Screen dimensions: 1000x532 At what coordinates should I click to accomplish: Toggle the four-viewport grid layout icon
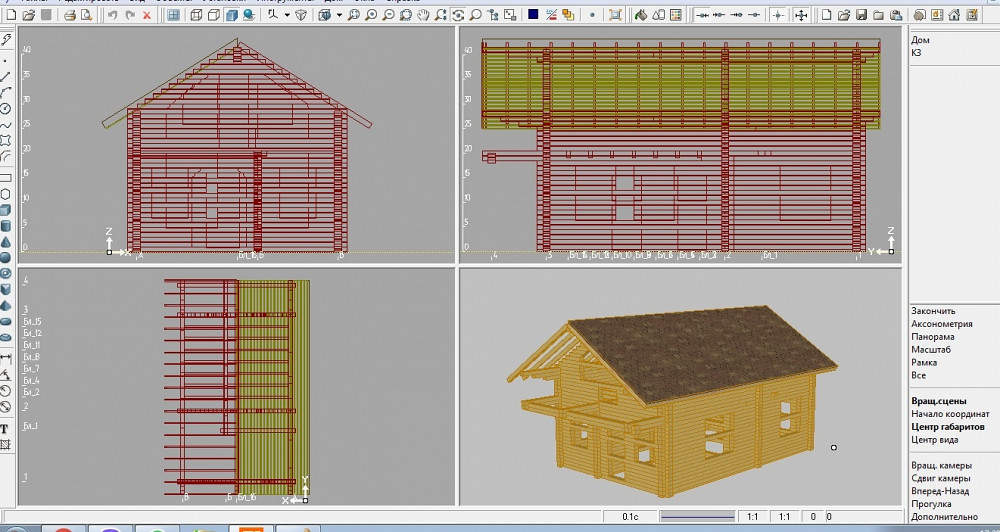pos(174,15)
